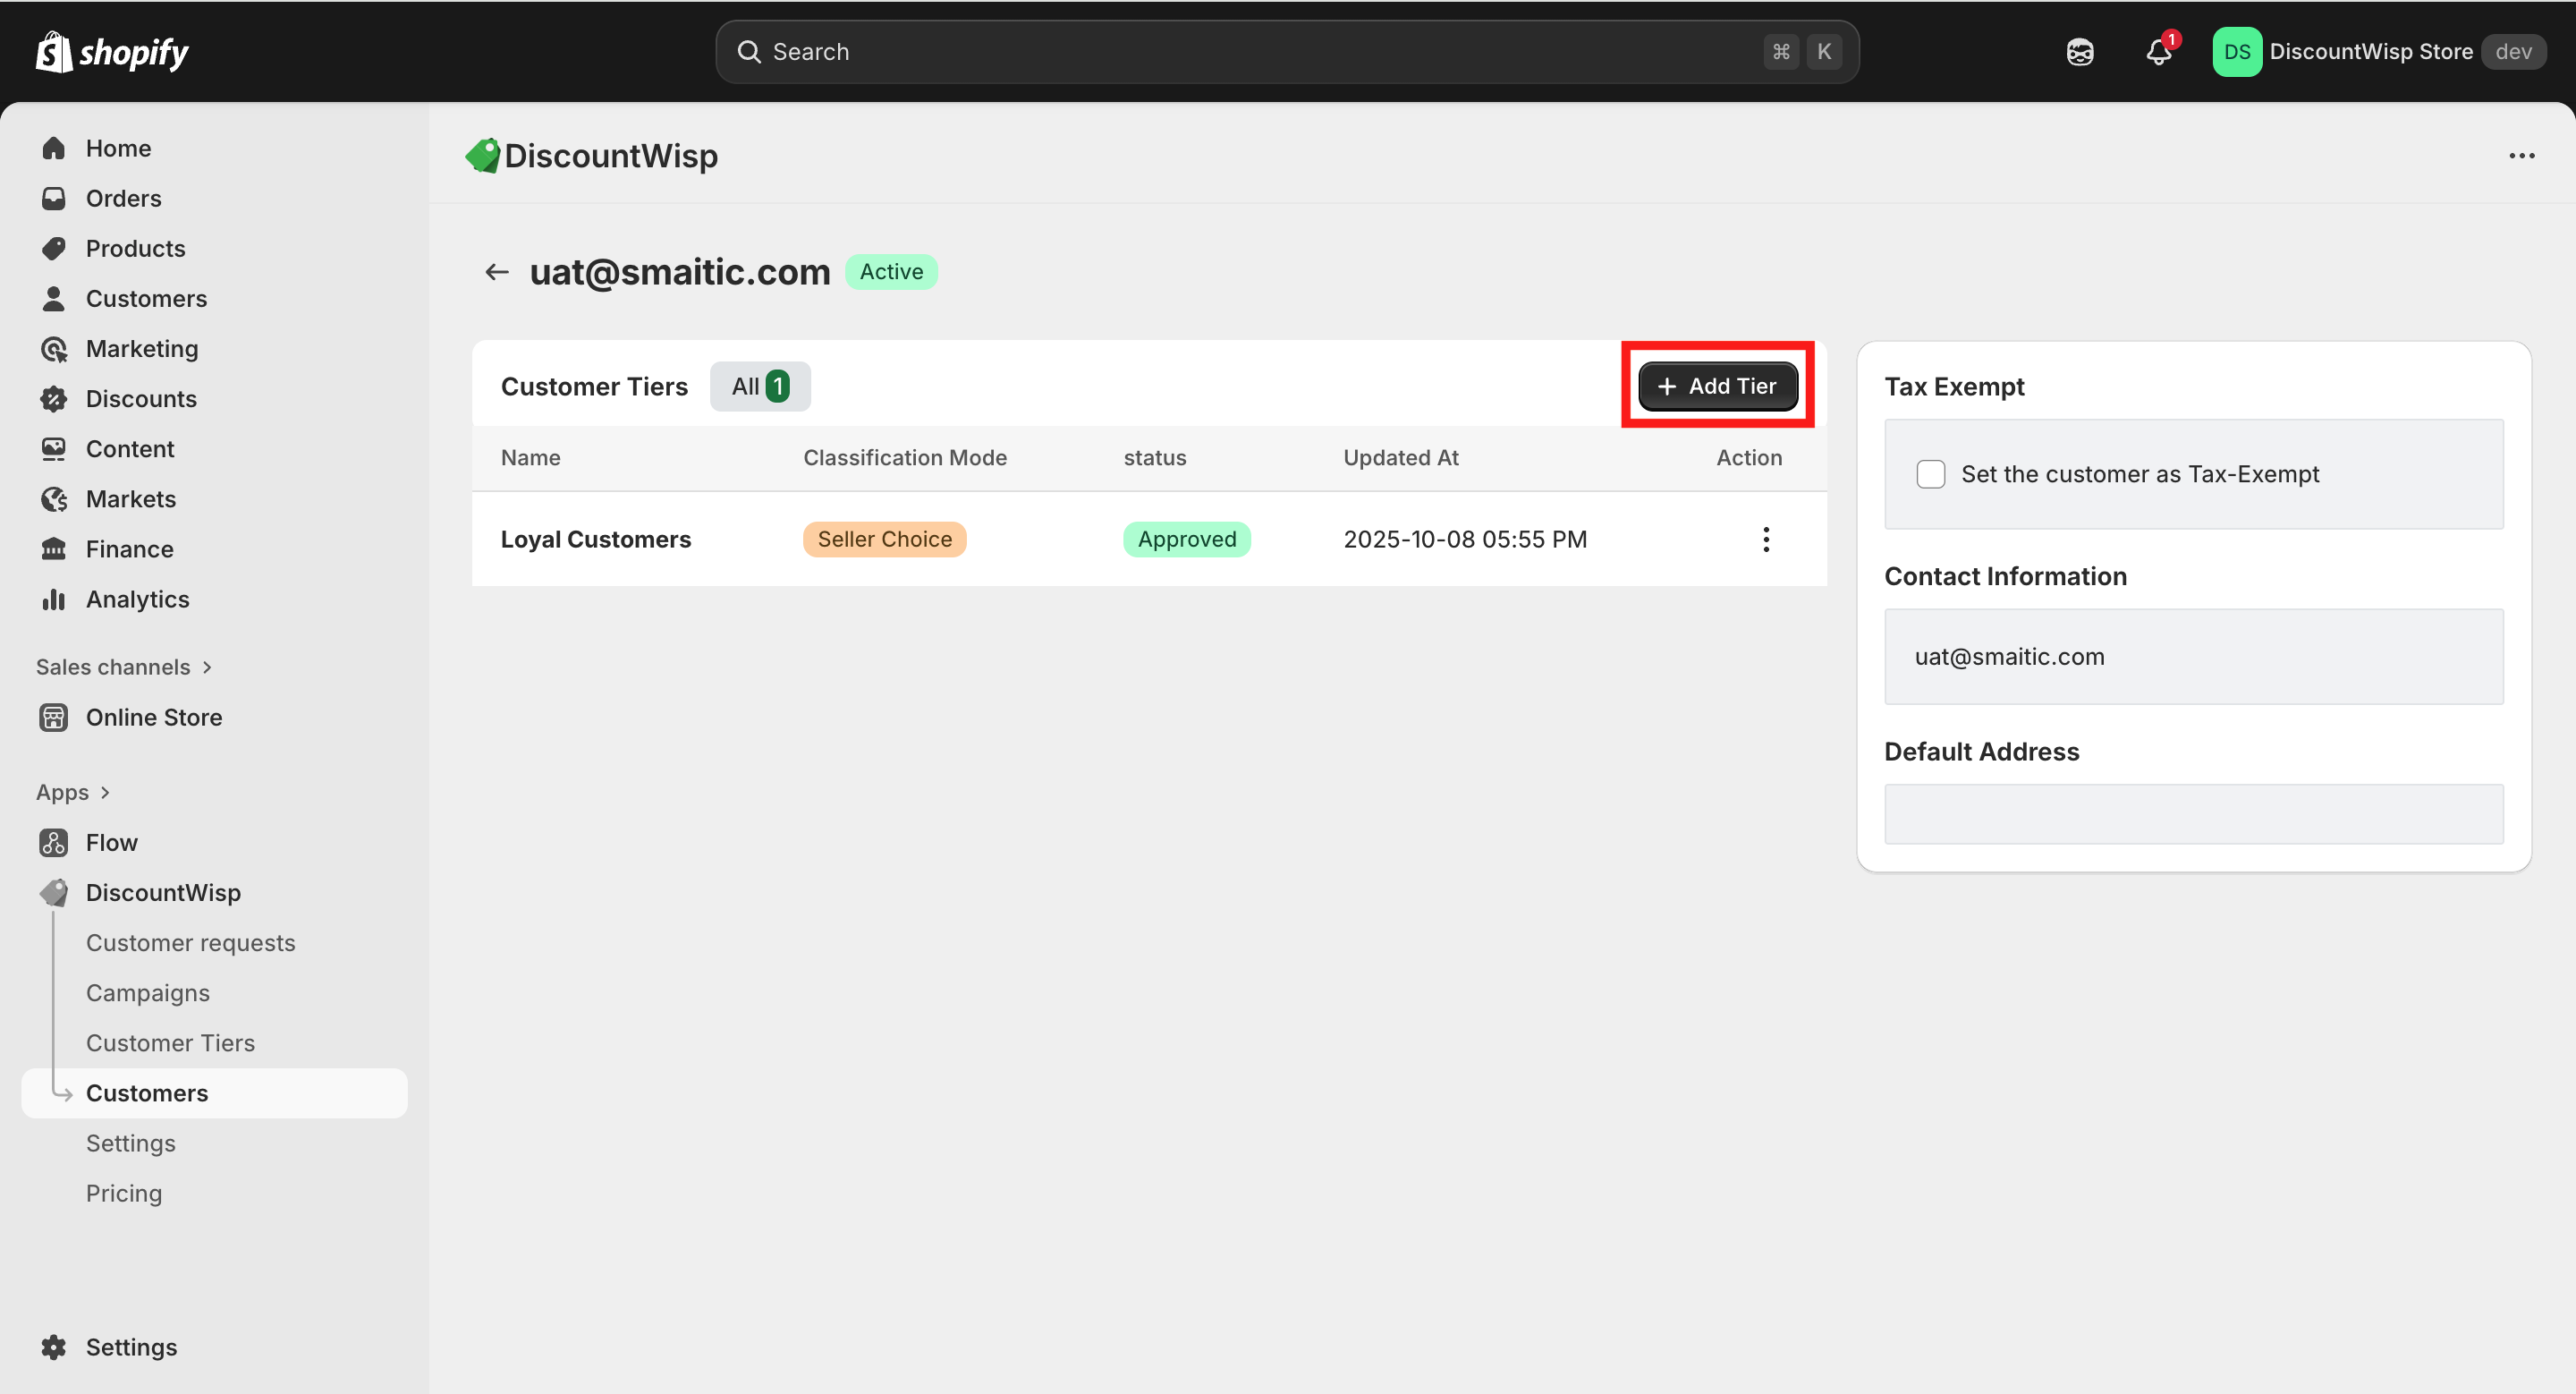
Task: Open the Analytics section
Action: click(x=137, y=599)
